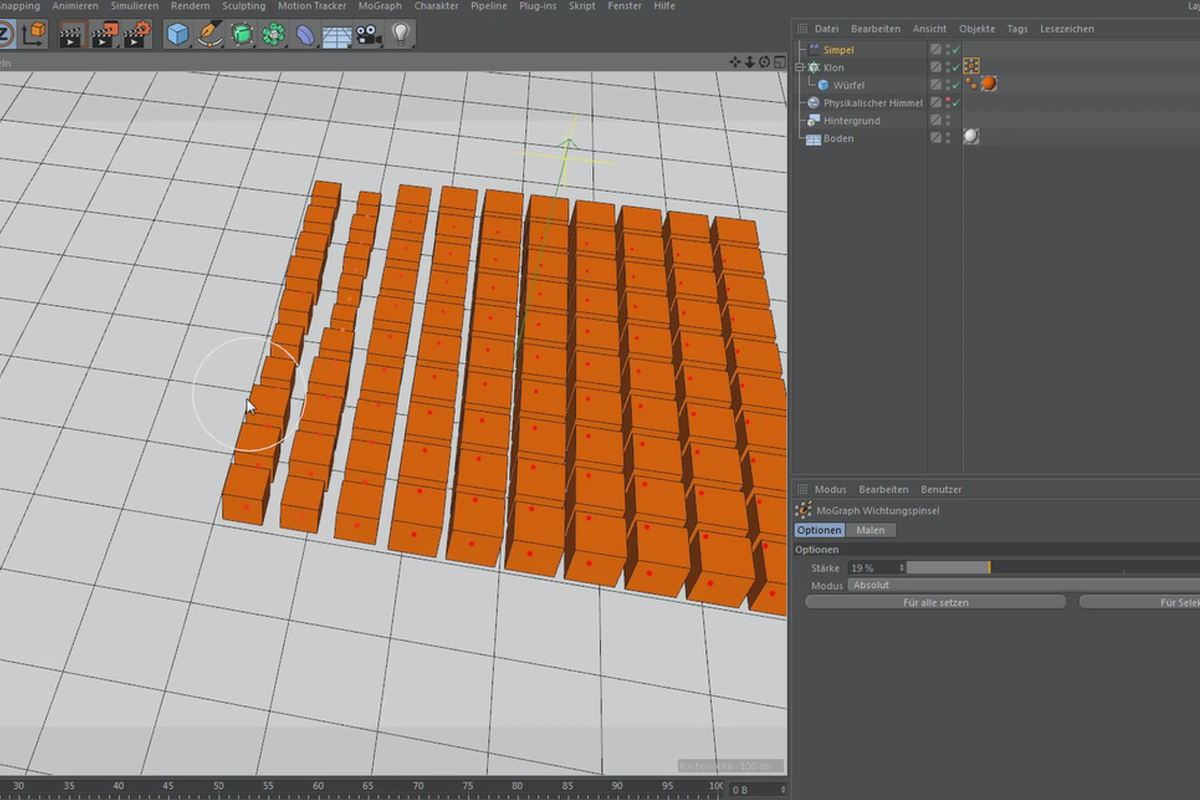Select the Boden object in the list
Viewport: 1200px width, 800px height.
click(838, 138)
